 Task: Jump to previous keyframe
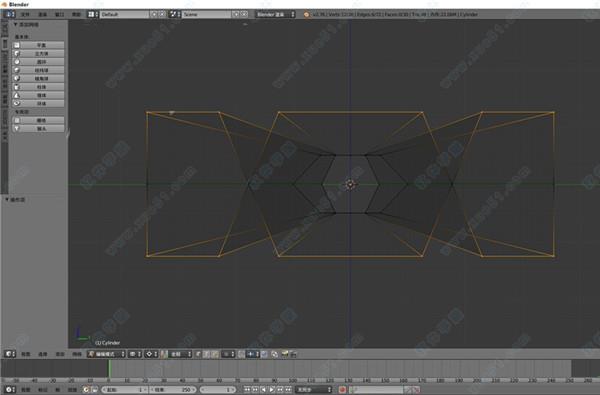pos(255,390)
